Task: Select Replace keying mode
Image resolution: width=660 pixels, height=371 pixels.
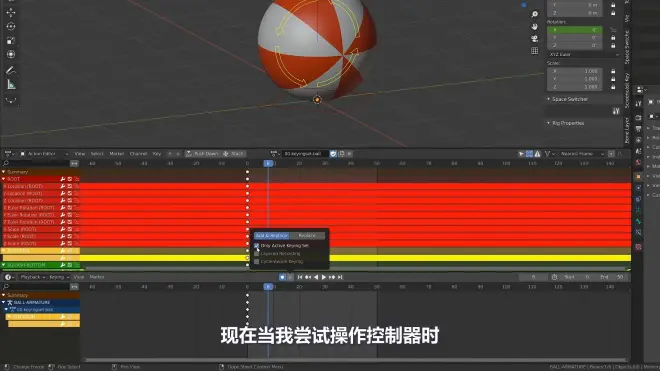Action: point(307,235)
